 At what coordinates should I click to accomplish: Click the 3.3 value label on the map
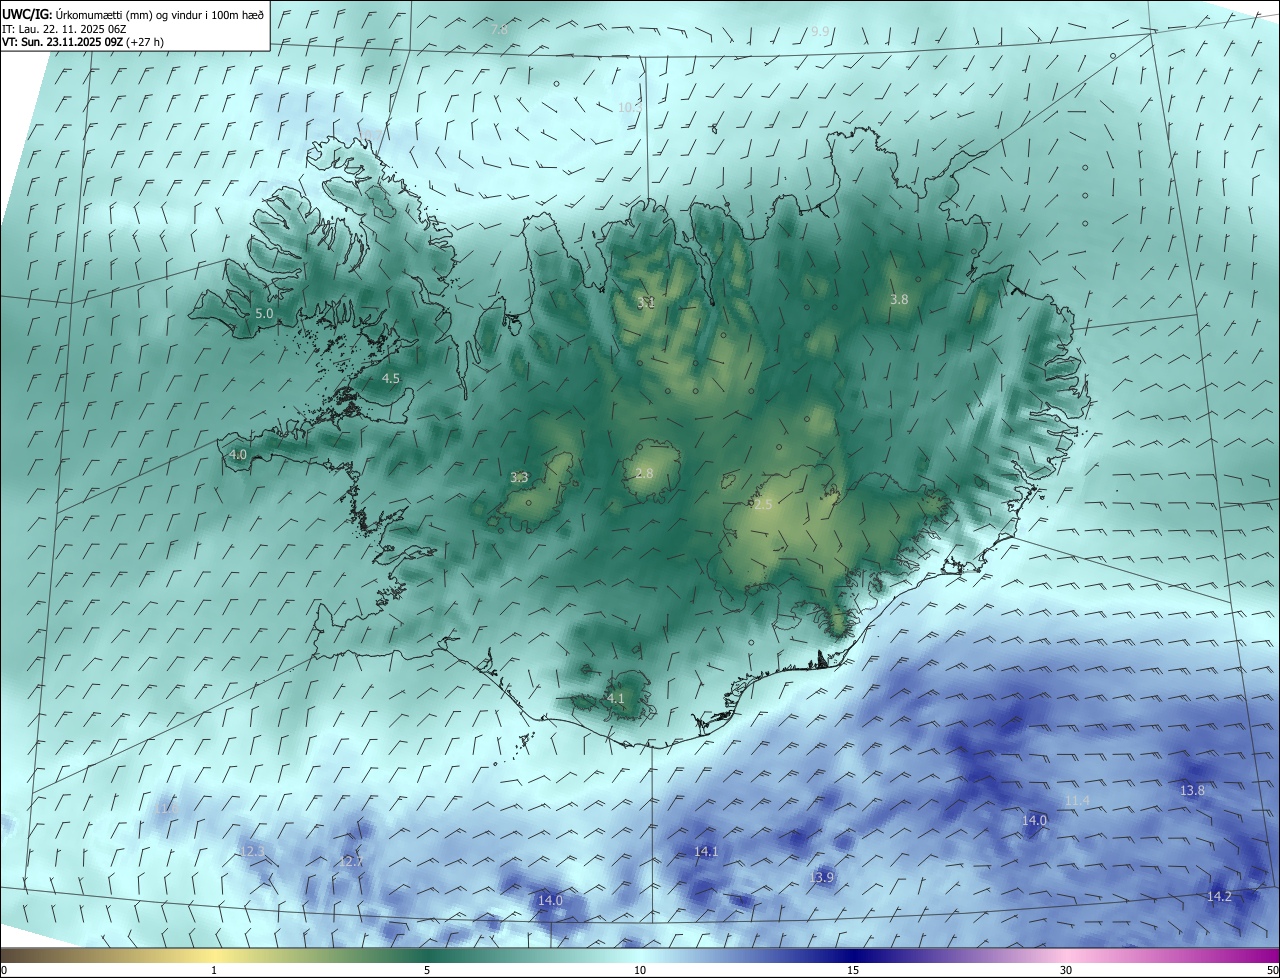click(x=519, y=478)
